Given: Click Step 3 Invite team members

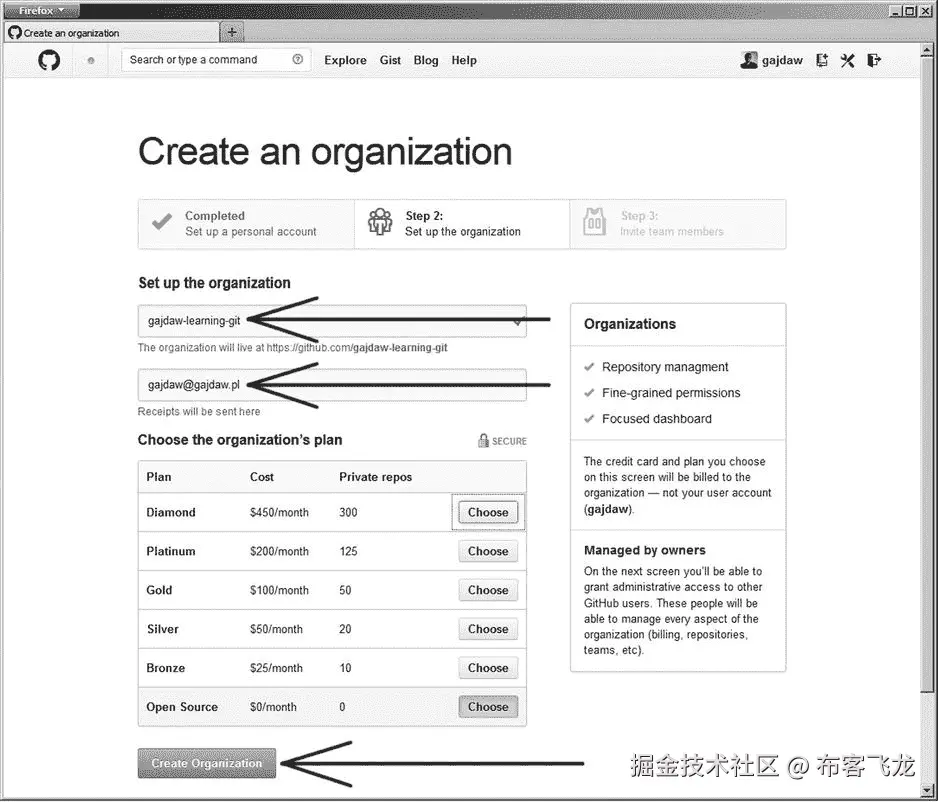Looking at the screenshot, I should 678,224.
